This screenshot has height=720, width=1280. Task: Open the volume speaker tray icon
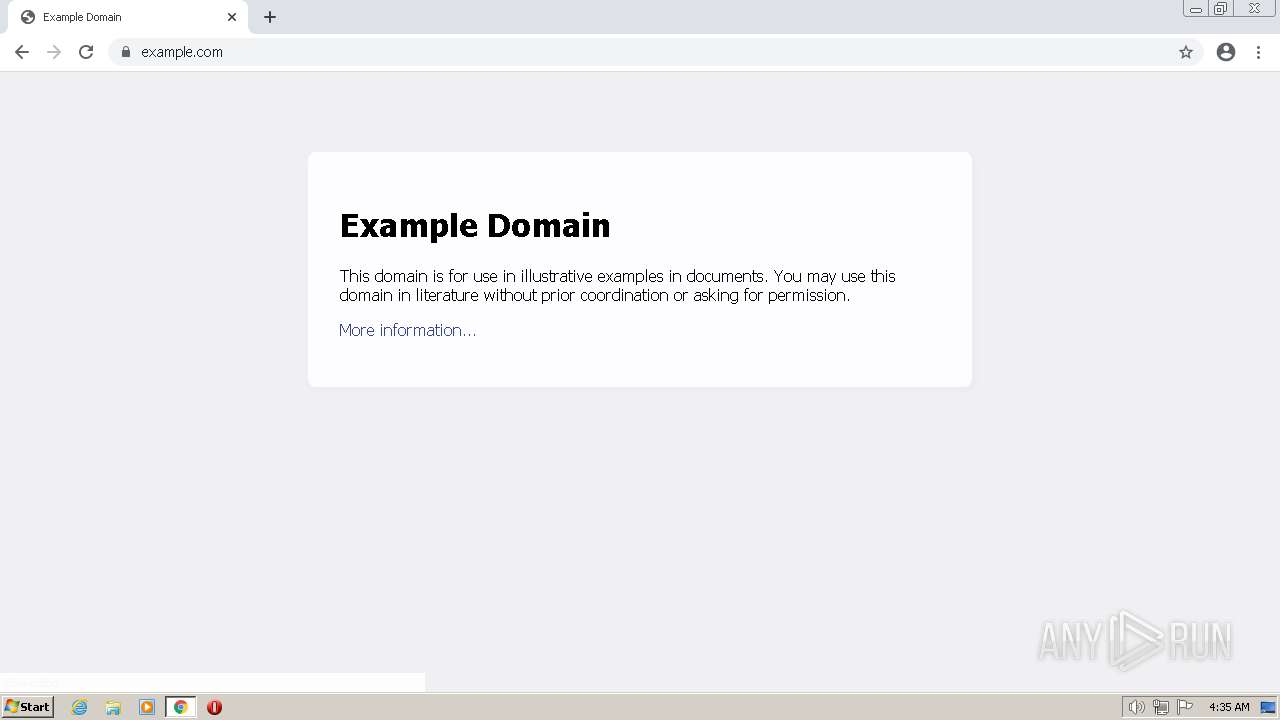pos(1136,707)
